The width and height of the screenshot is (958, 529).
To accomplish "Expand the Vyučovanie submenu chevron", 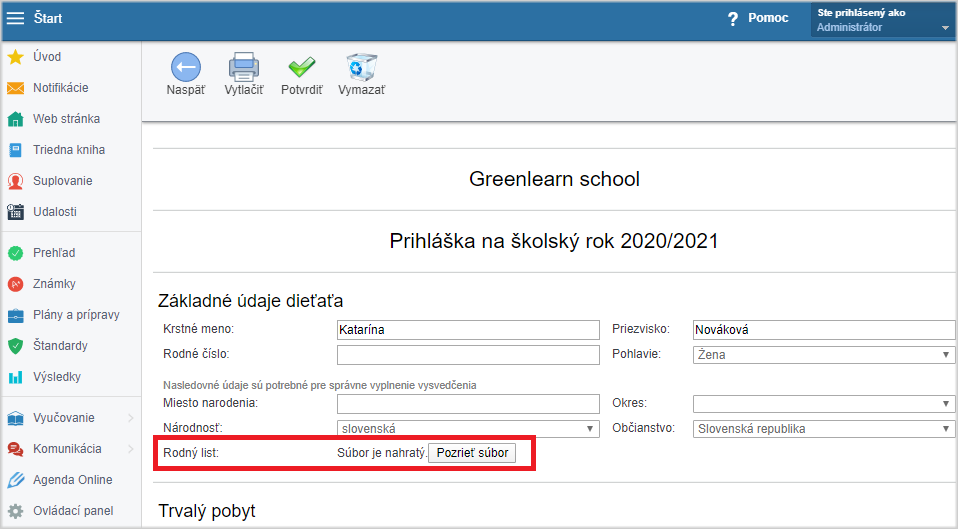I will click(131, 418).
